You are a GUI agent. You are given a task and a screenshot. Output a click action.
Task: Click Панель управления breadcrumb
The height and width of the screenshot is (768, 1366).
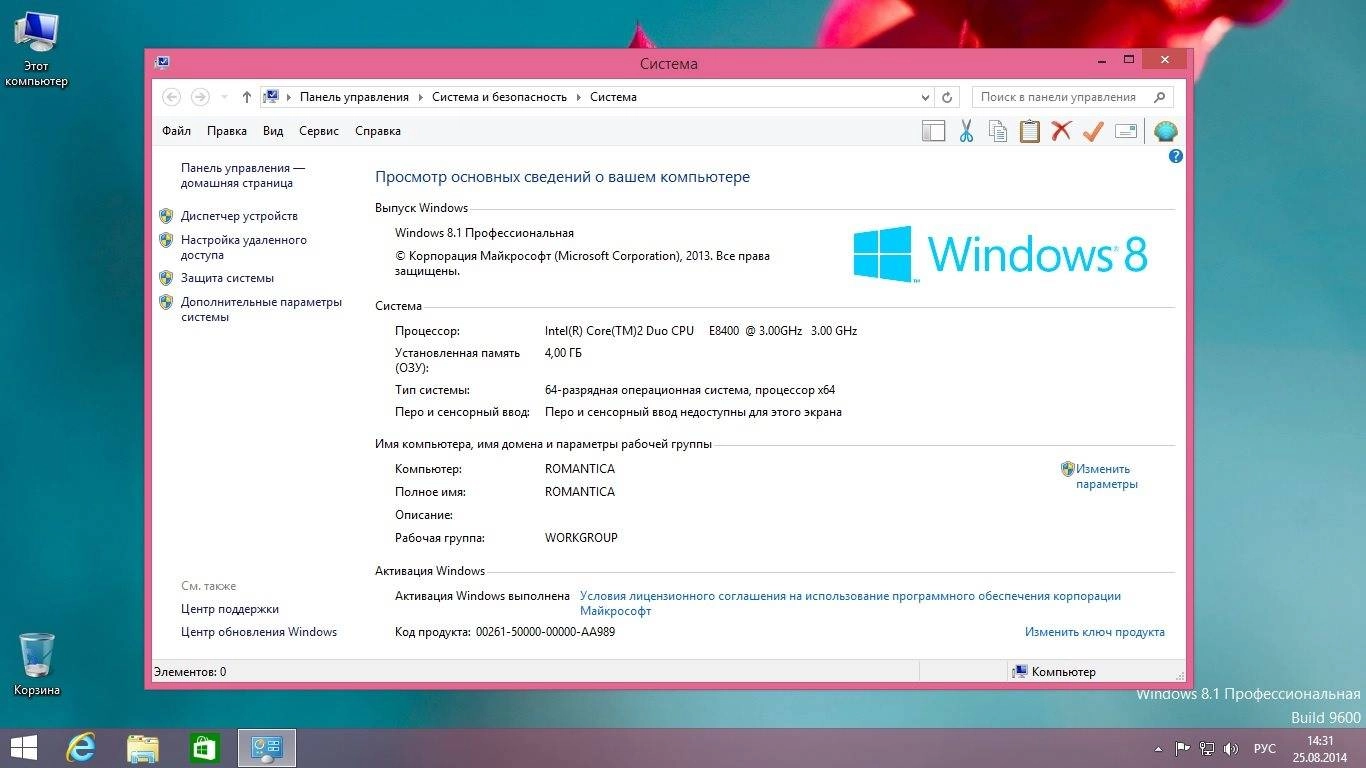pos(354,97)
